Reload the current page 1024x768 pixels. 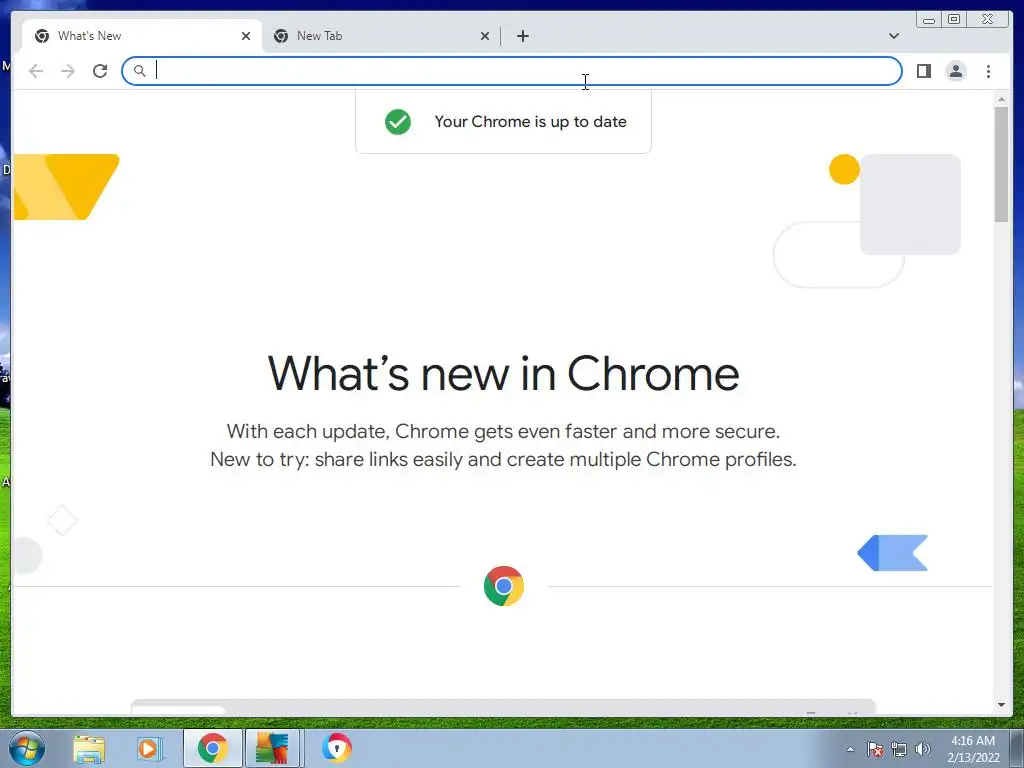[x=100, y=71]
